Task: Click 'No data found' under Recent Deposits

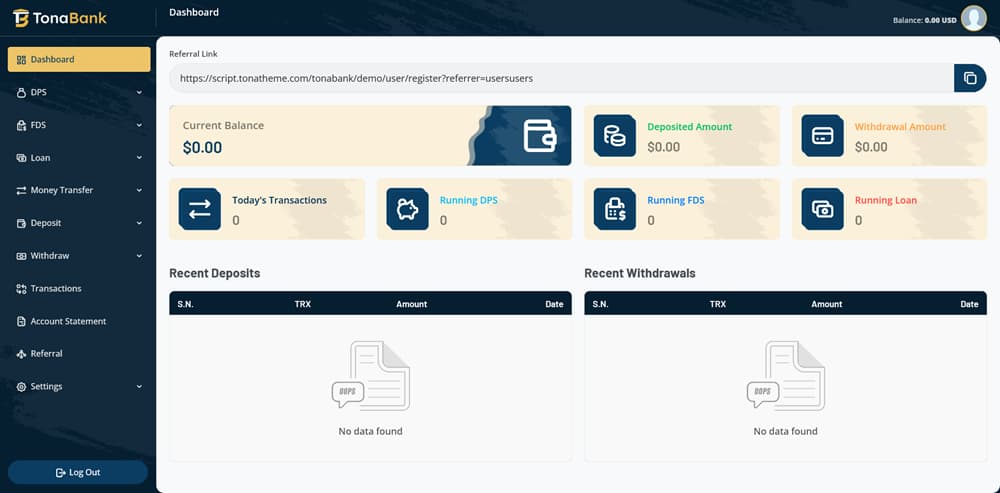Action: tap(371, 431)
